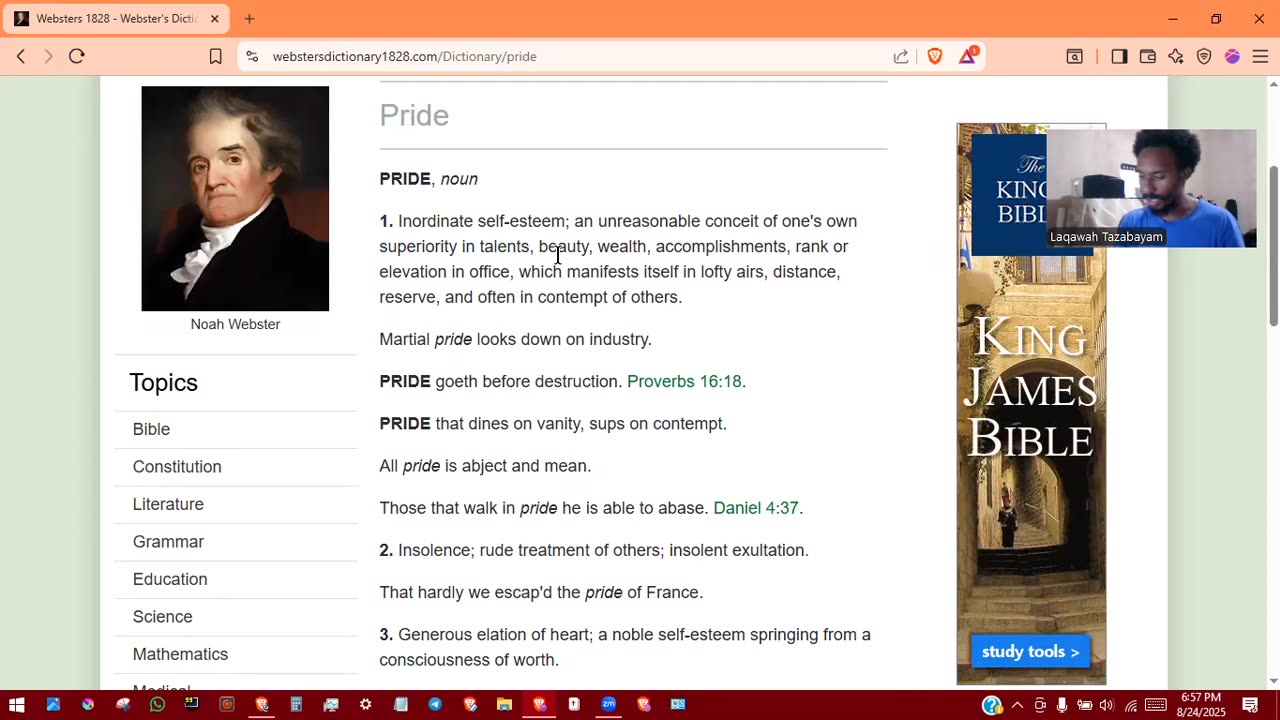Click the microphone tray icon
Screen dimensions: 1280x720
pyautogui.click(x=1062, y=705)
